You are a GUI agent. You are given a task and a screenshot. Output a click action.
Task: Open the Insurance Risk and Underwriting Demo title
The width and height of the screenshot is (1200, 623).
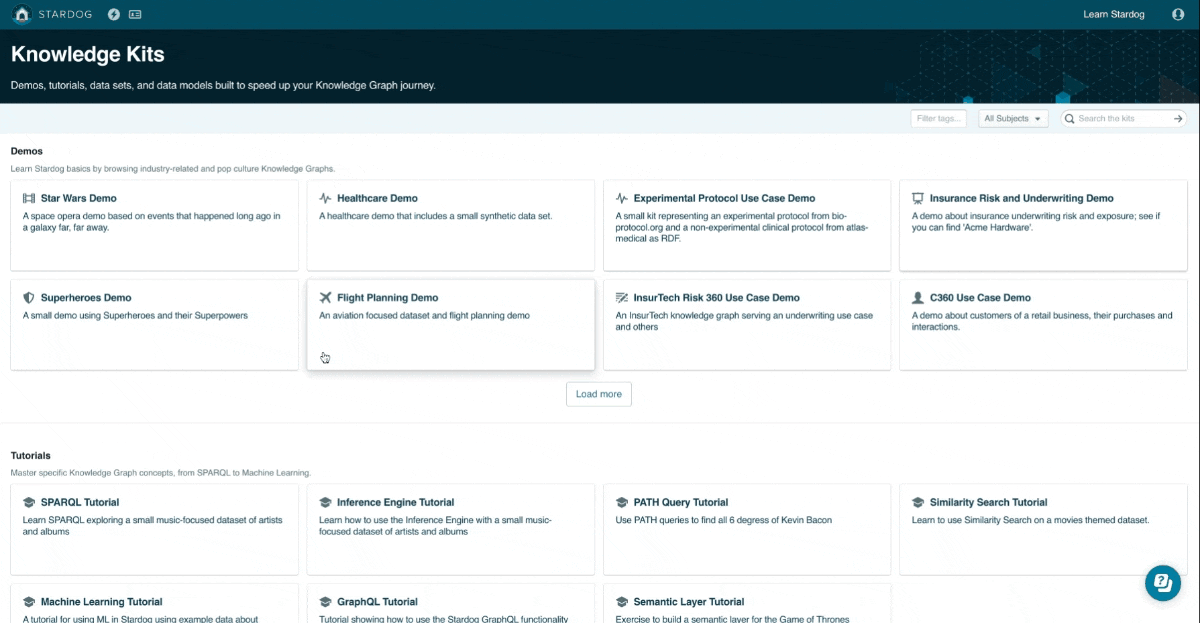1021,198
